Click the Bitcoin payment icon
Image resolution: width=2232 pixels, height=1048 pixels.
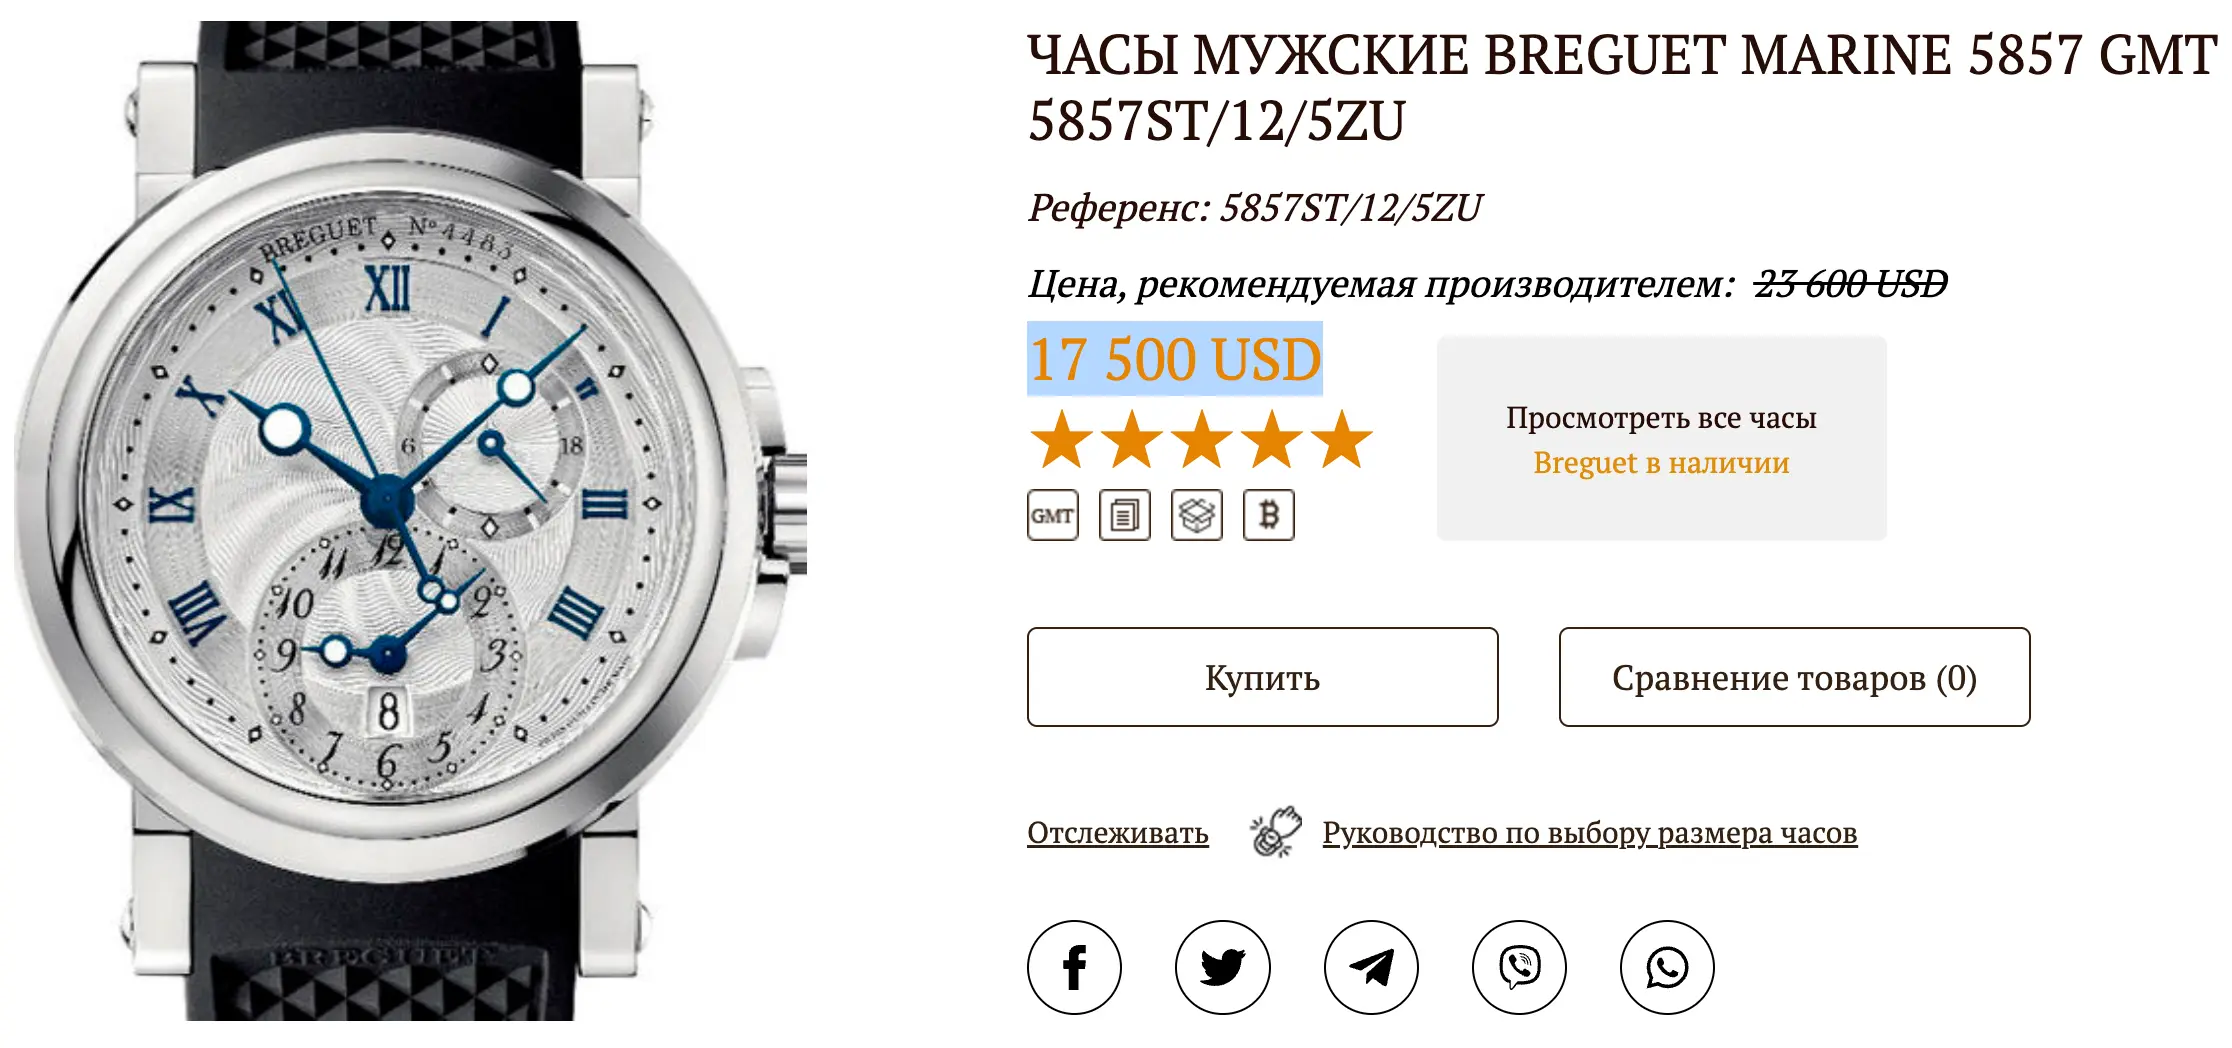coord(1269,515)
